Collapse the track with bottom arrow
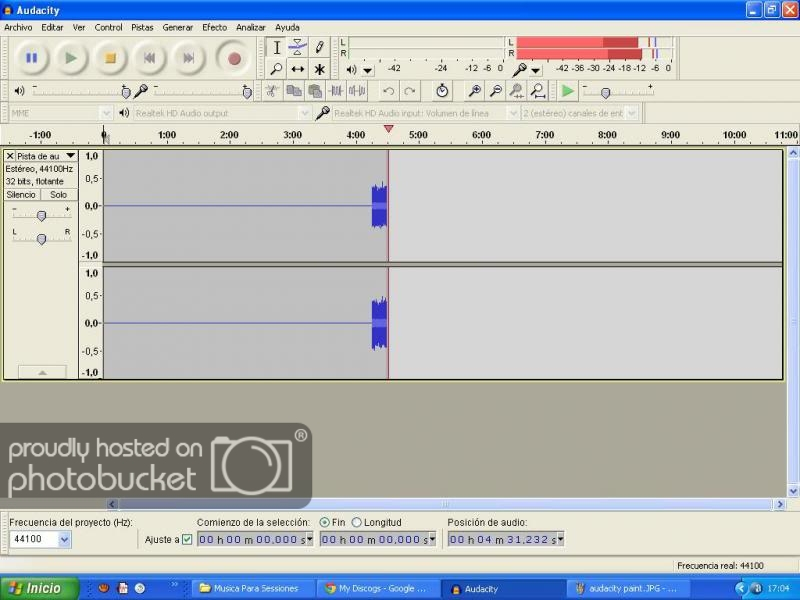800x600 pixels. 42,372
